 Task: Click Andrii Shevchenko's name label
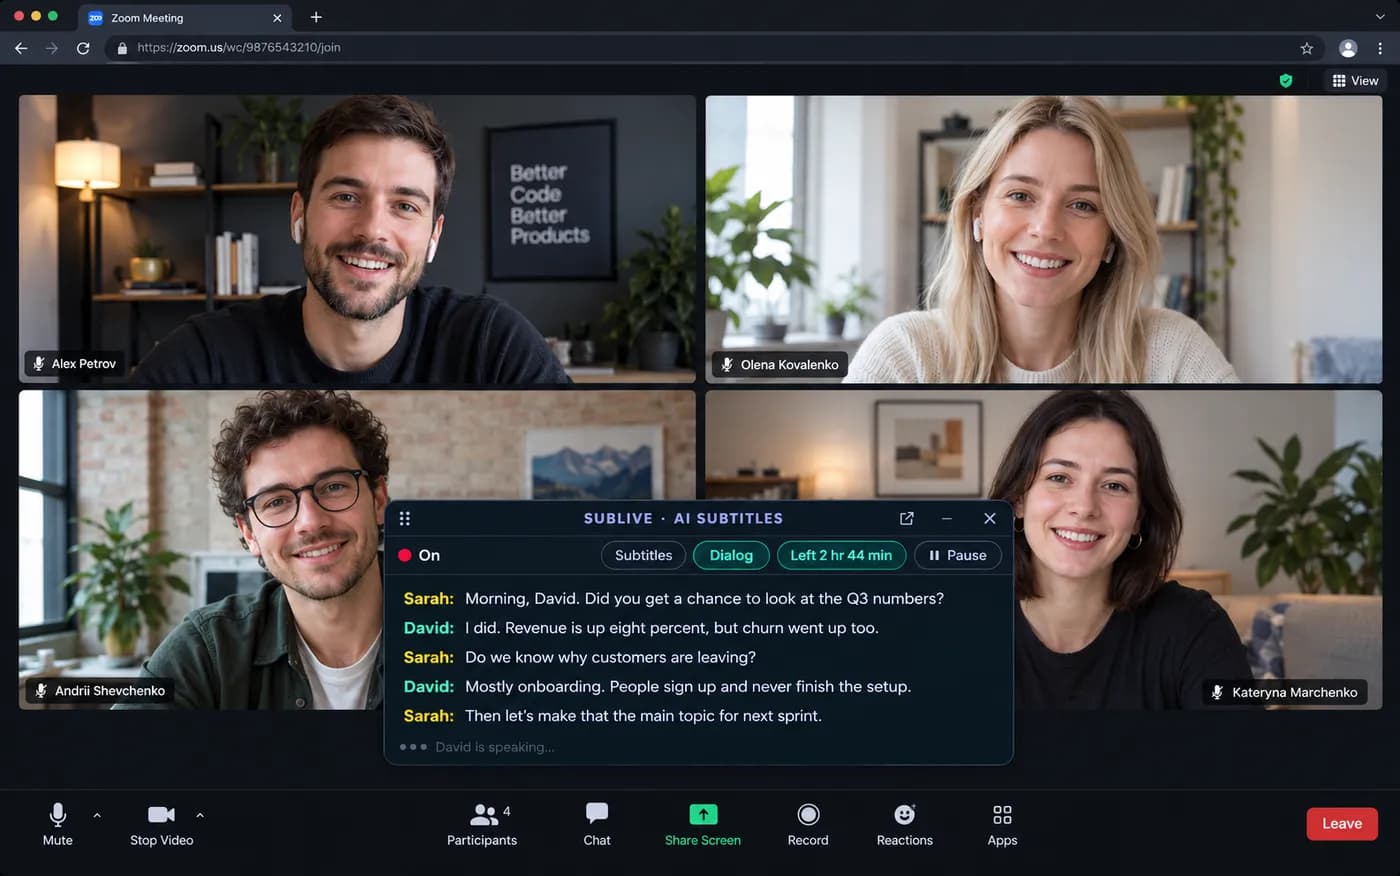(99, 690)
